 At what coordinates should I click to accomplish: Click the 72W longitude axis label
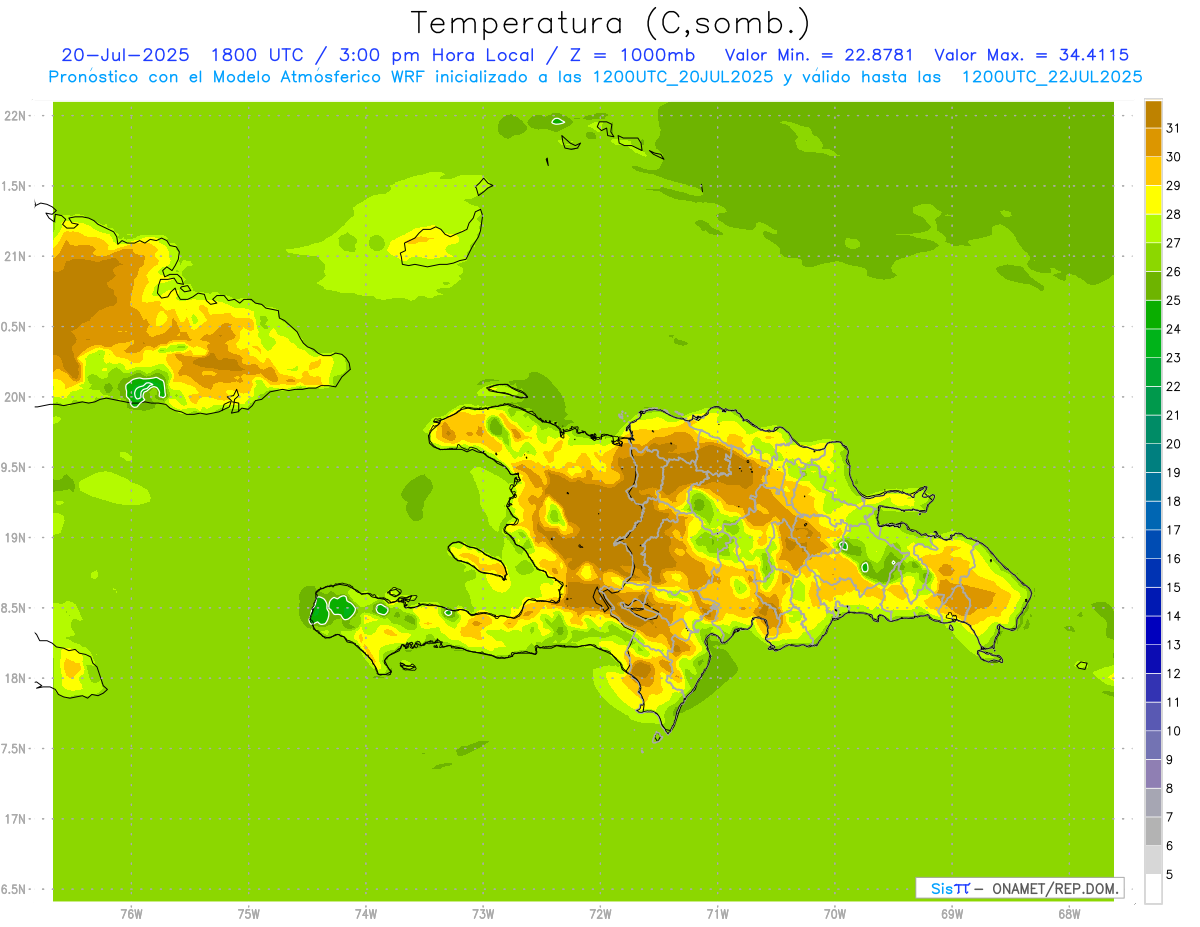pos(600,914)
